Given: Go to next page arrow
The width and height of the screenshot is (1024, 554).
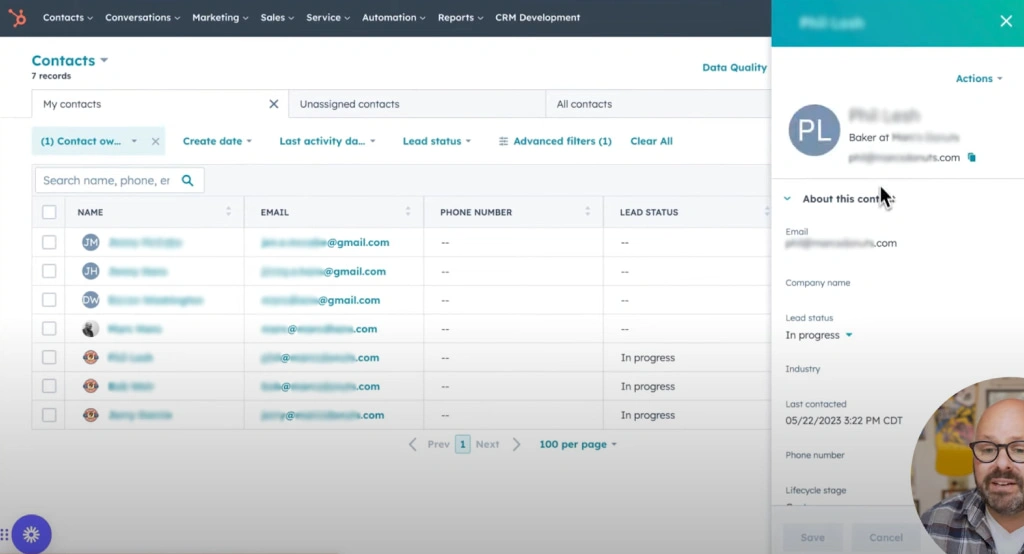Looking at the screenshot, I should point(517,444).
